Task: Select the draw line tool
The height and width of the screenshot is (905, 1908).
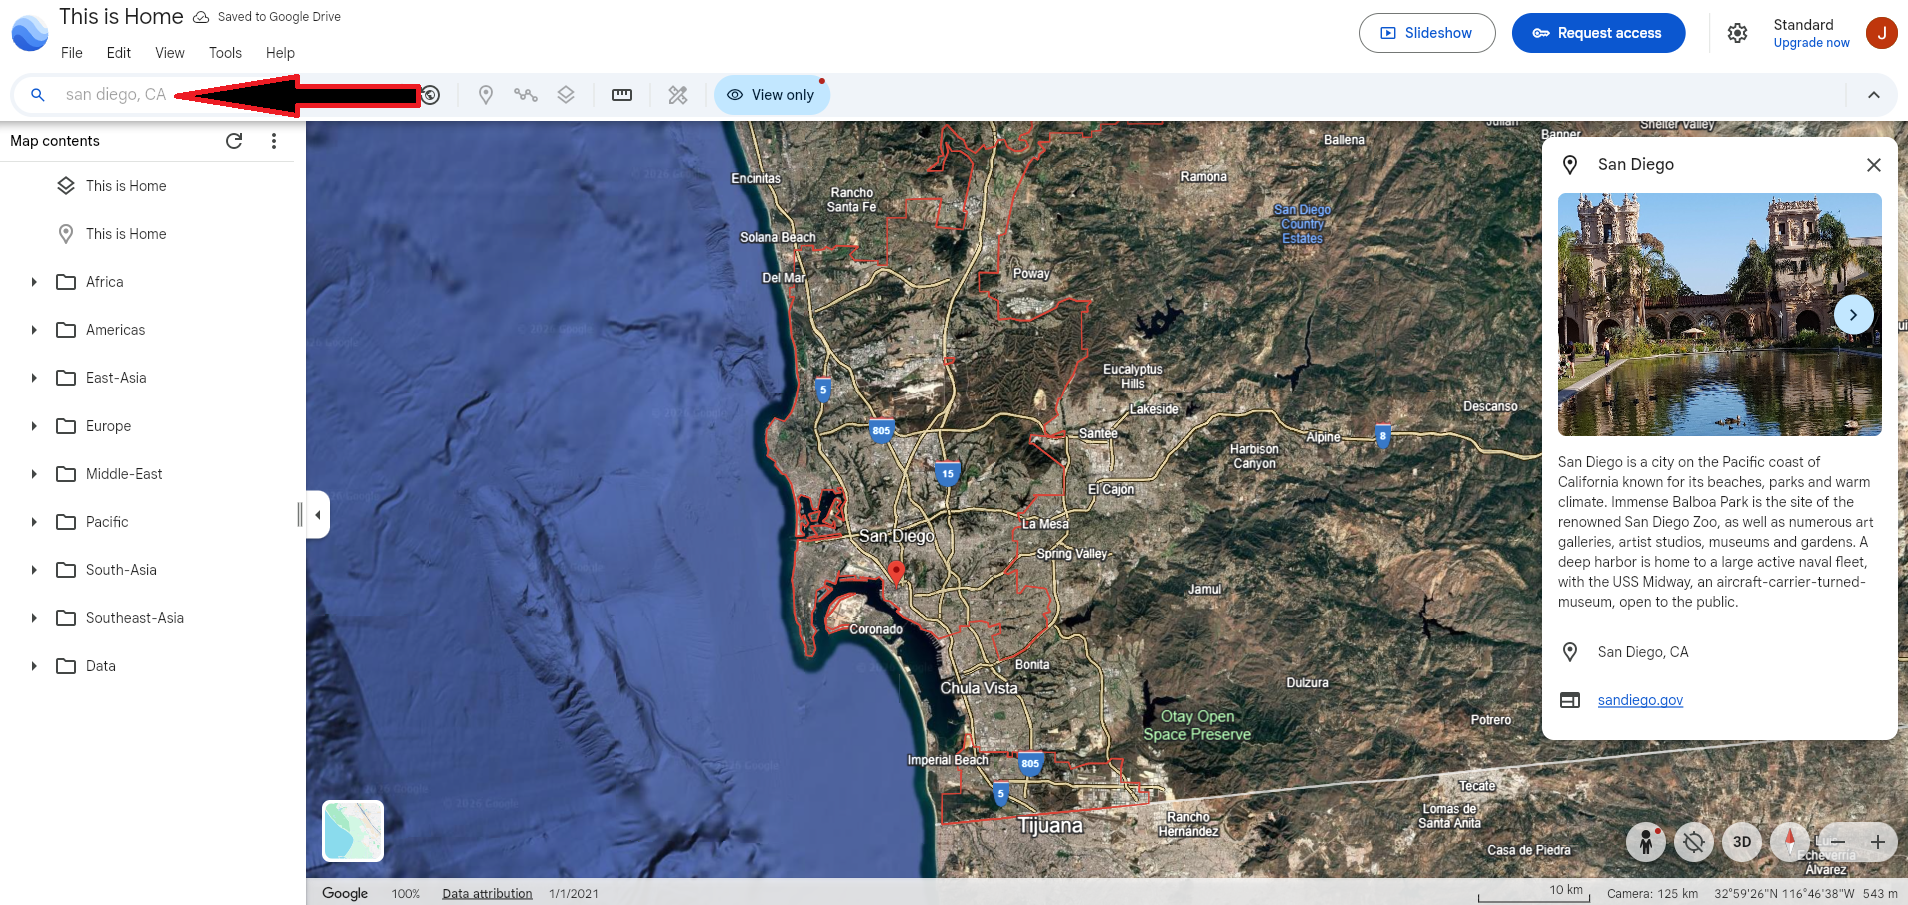Action: [x=524, y=95]
